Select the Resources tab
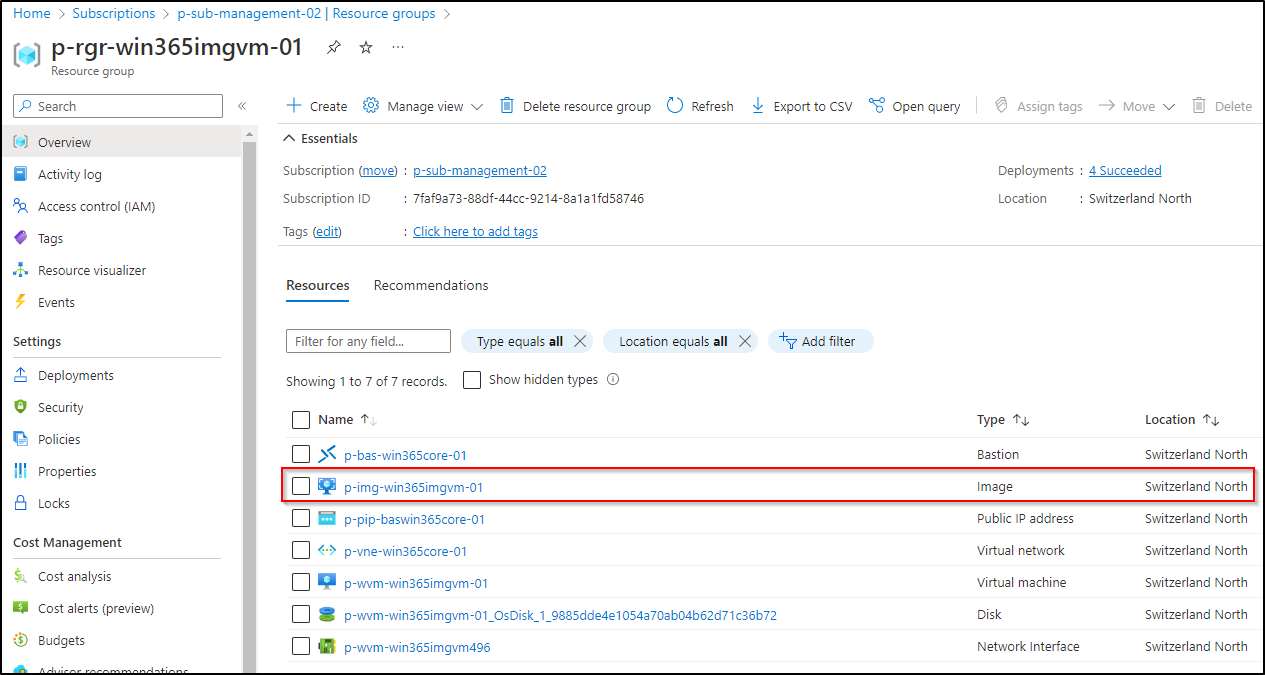The width and height of the screenshot is (1265, 675). click(x=318, y=286)
